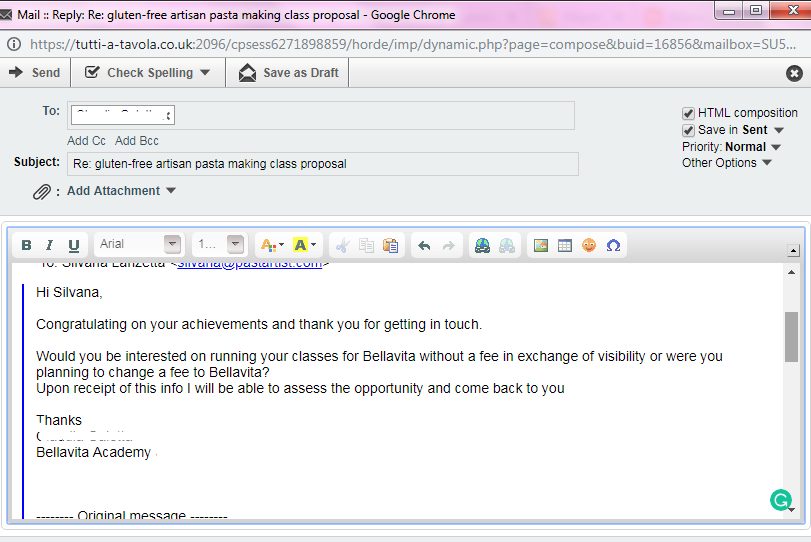Edit the Subject field
The image size is (811, 542).
323,164
